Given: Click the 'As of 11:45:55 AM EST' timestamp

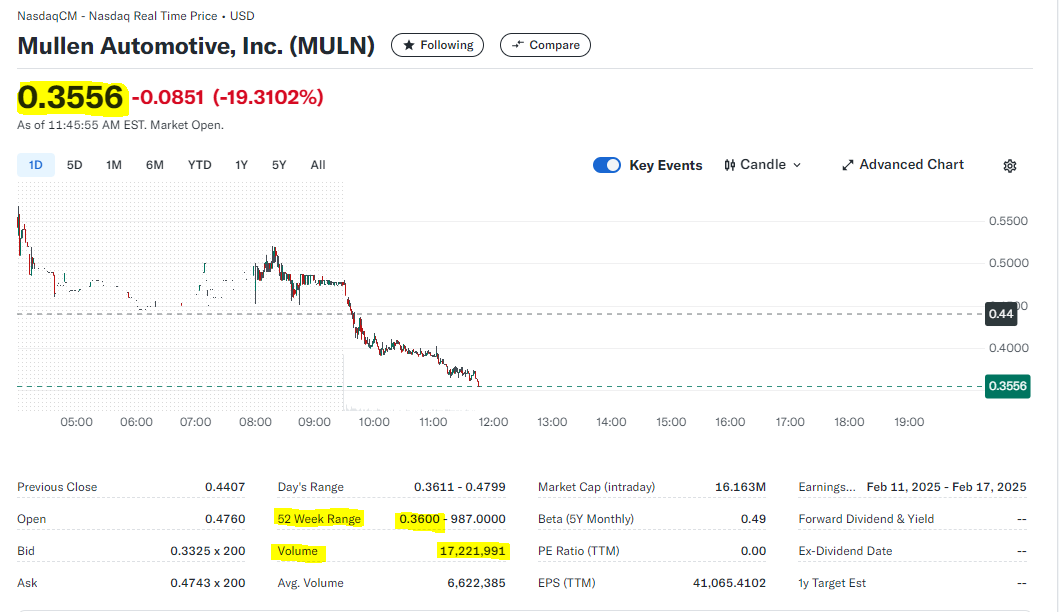Looking at the screenshot, I should point(120,125).
